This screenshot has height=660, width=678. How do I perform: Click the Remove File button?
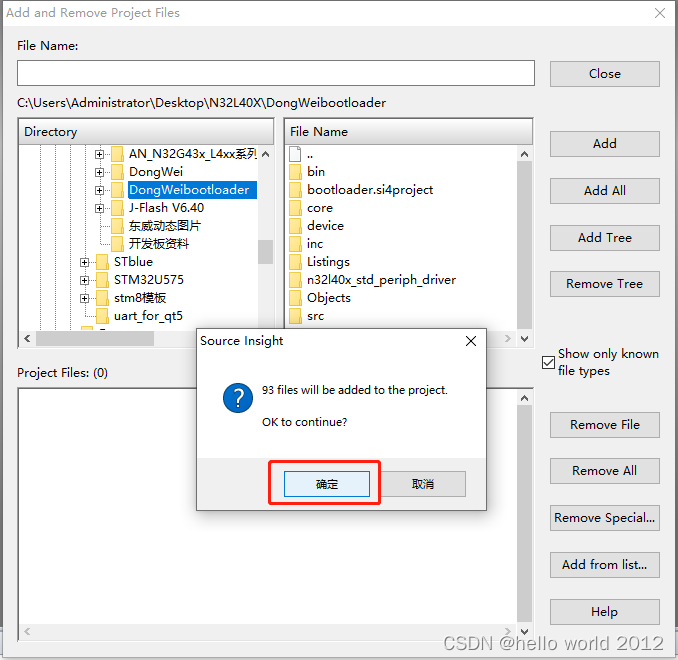604,425
